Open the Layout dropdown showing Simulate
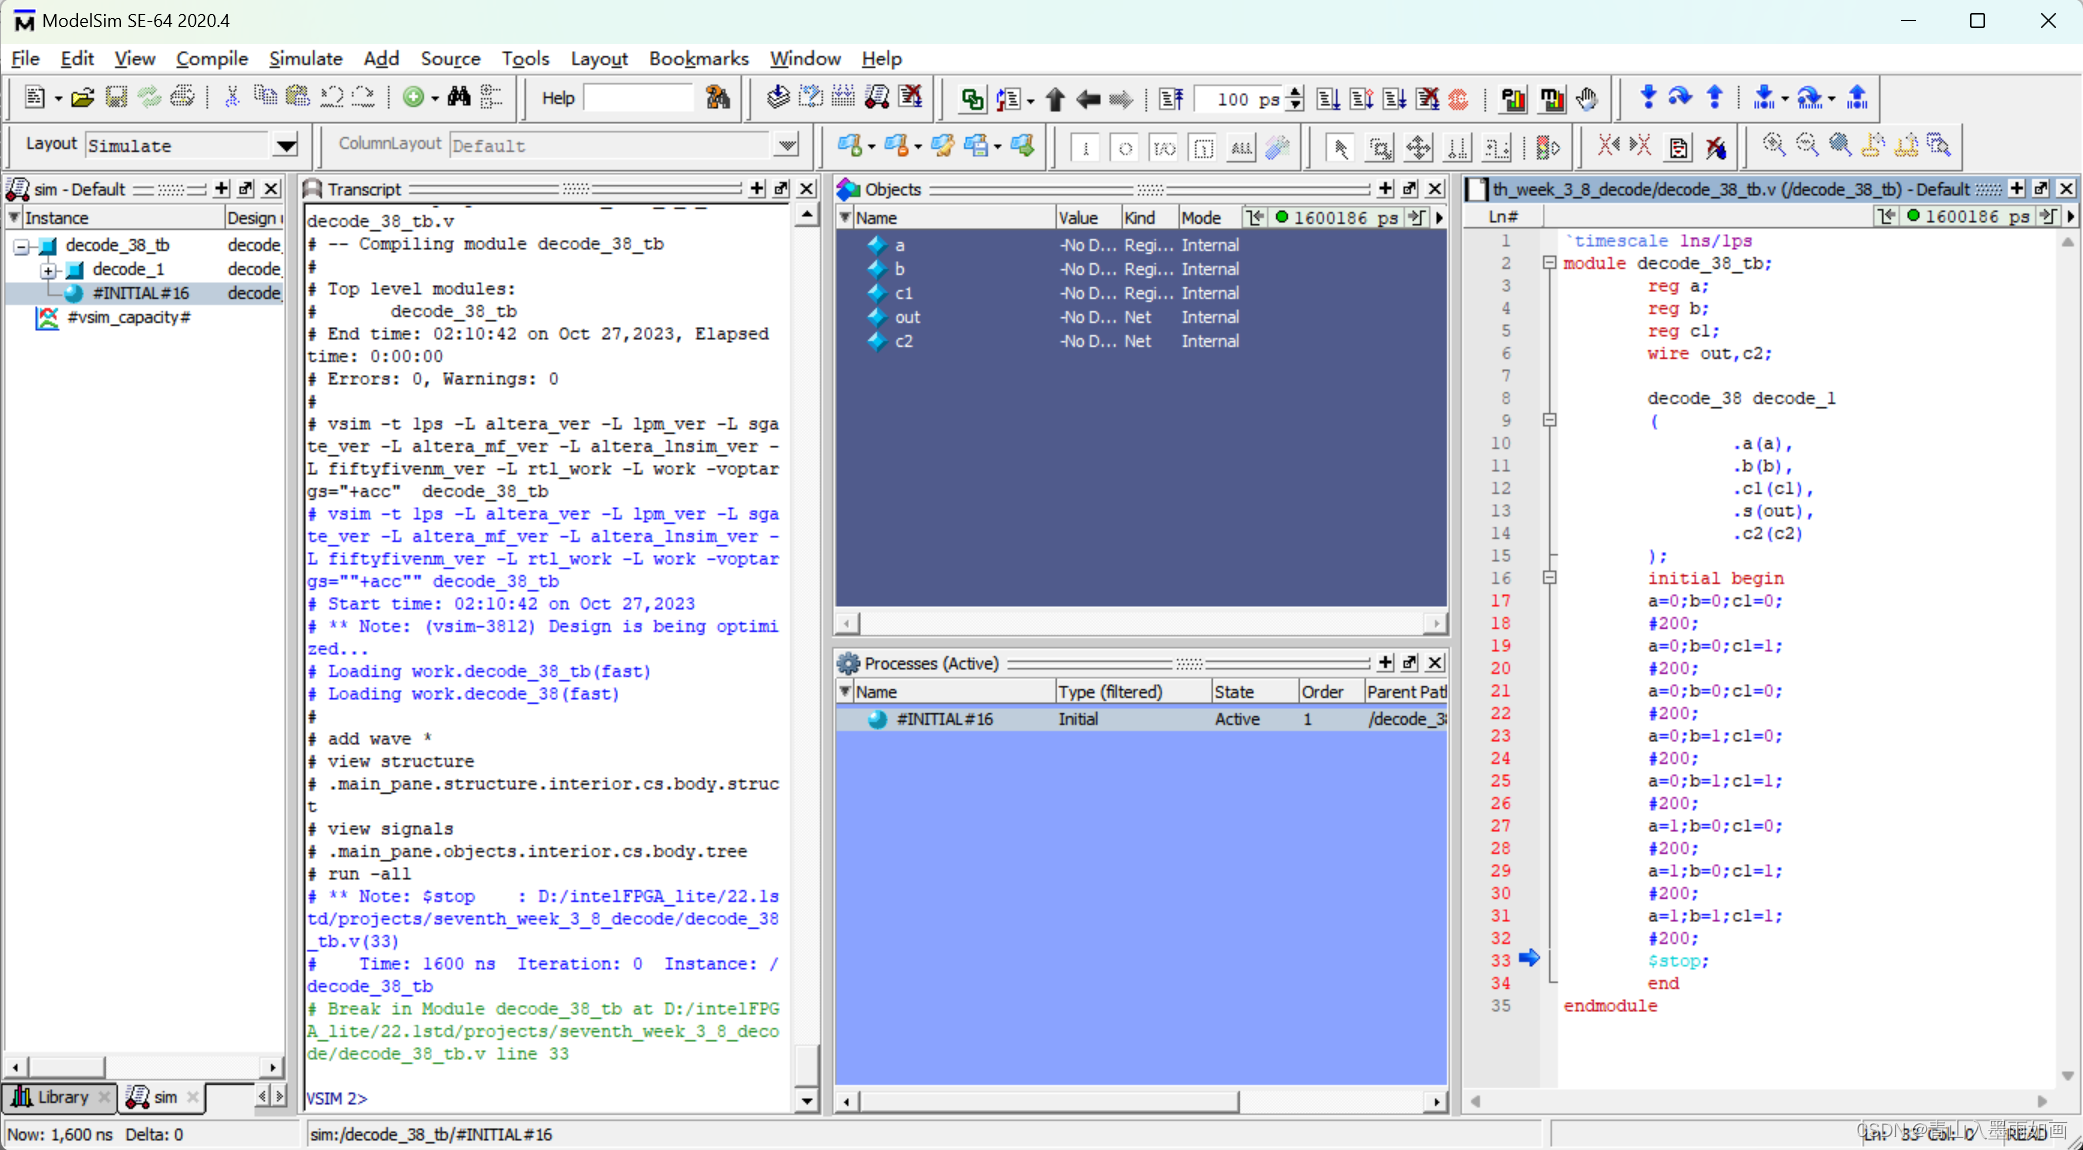This screenshot has height=1150, width=2083. [x=286, y=145]
